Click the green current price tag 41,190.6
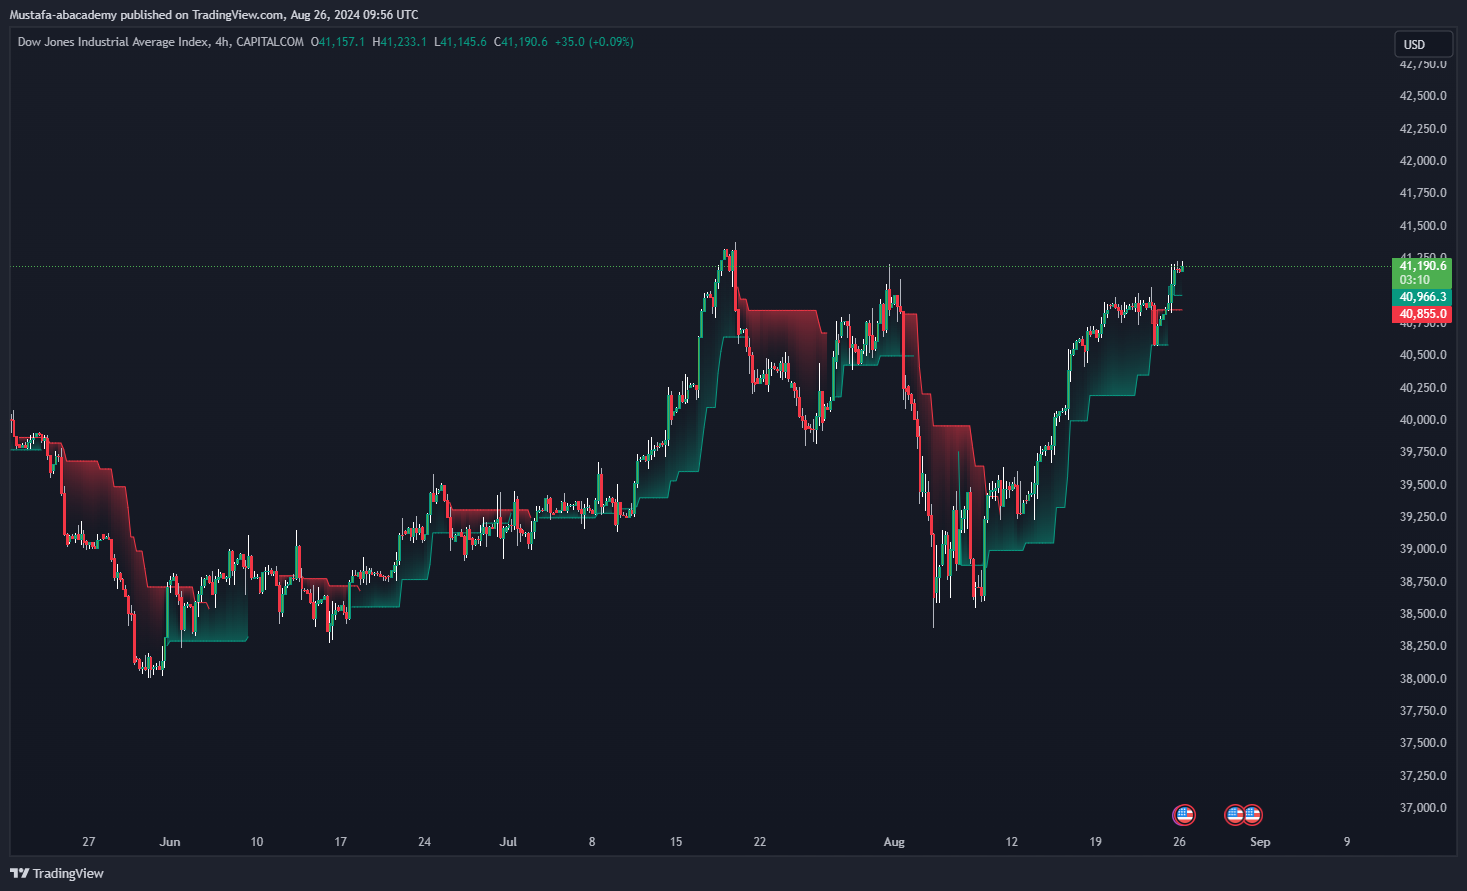The width and height of the screenshot is (1467, 891). coord(1422,266)
